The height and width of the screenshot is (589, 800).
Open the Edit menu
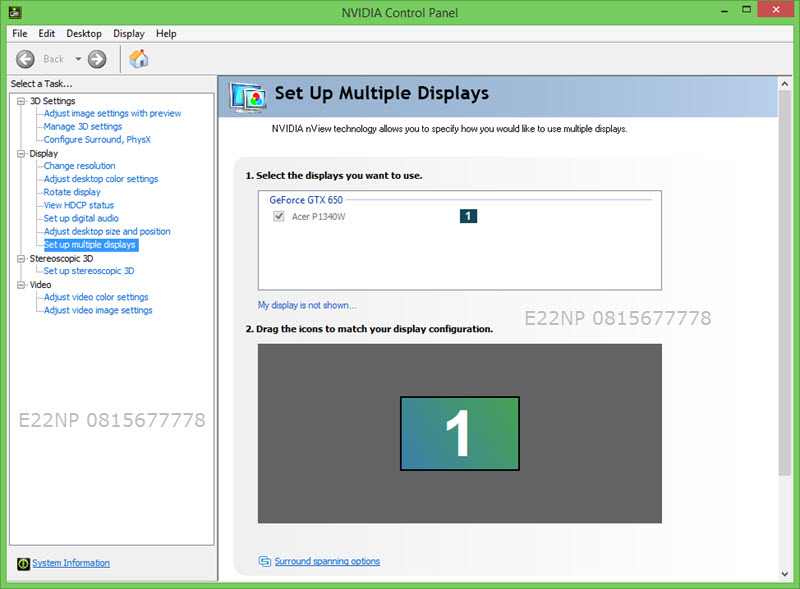pyautogui.click(x=46, y=33)
